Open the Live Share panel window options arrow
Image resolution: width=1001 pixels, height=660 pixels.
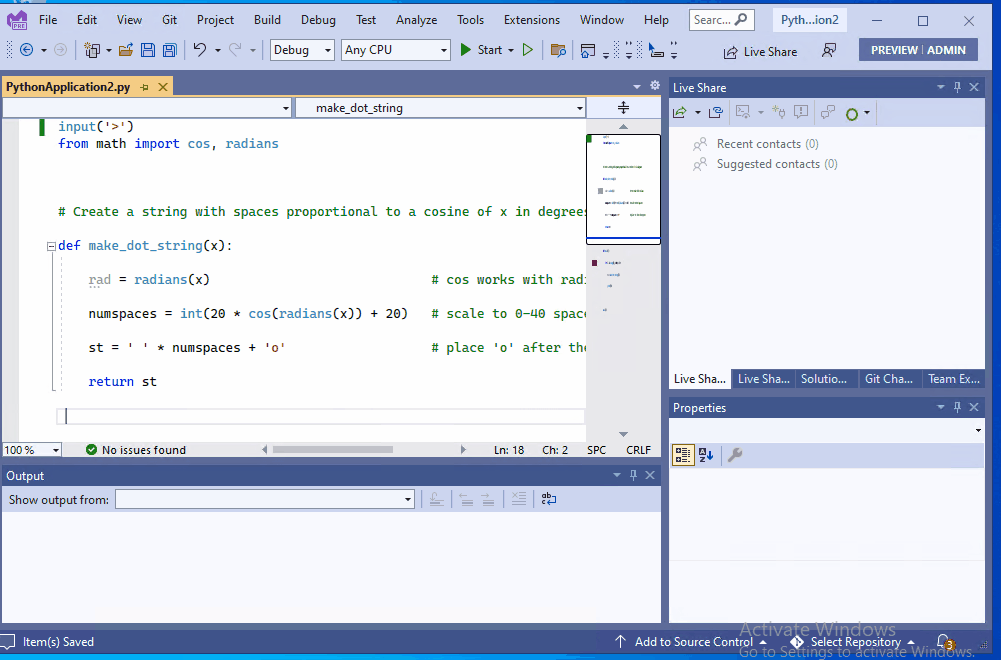[x=940, y=87]
